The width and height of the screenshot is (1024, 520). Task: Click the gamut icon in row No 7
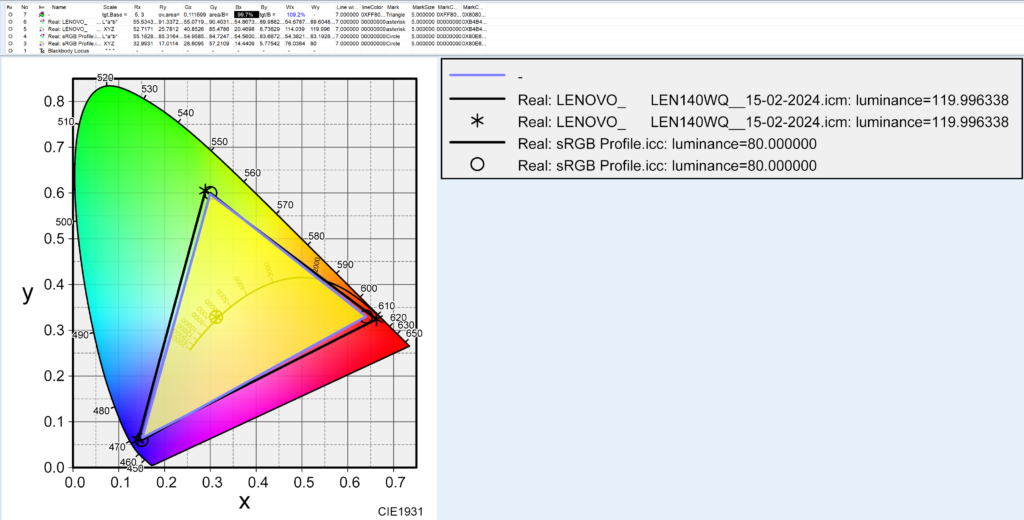point(41,14)
